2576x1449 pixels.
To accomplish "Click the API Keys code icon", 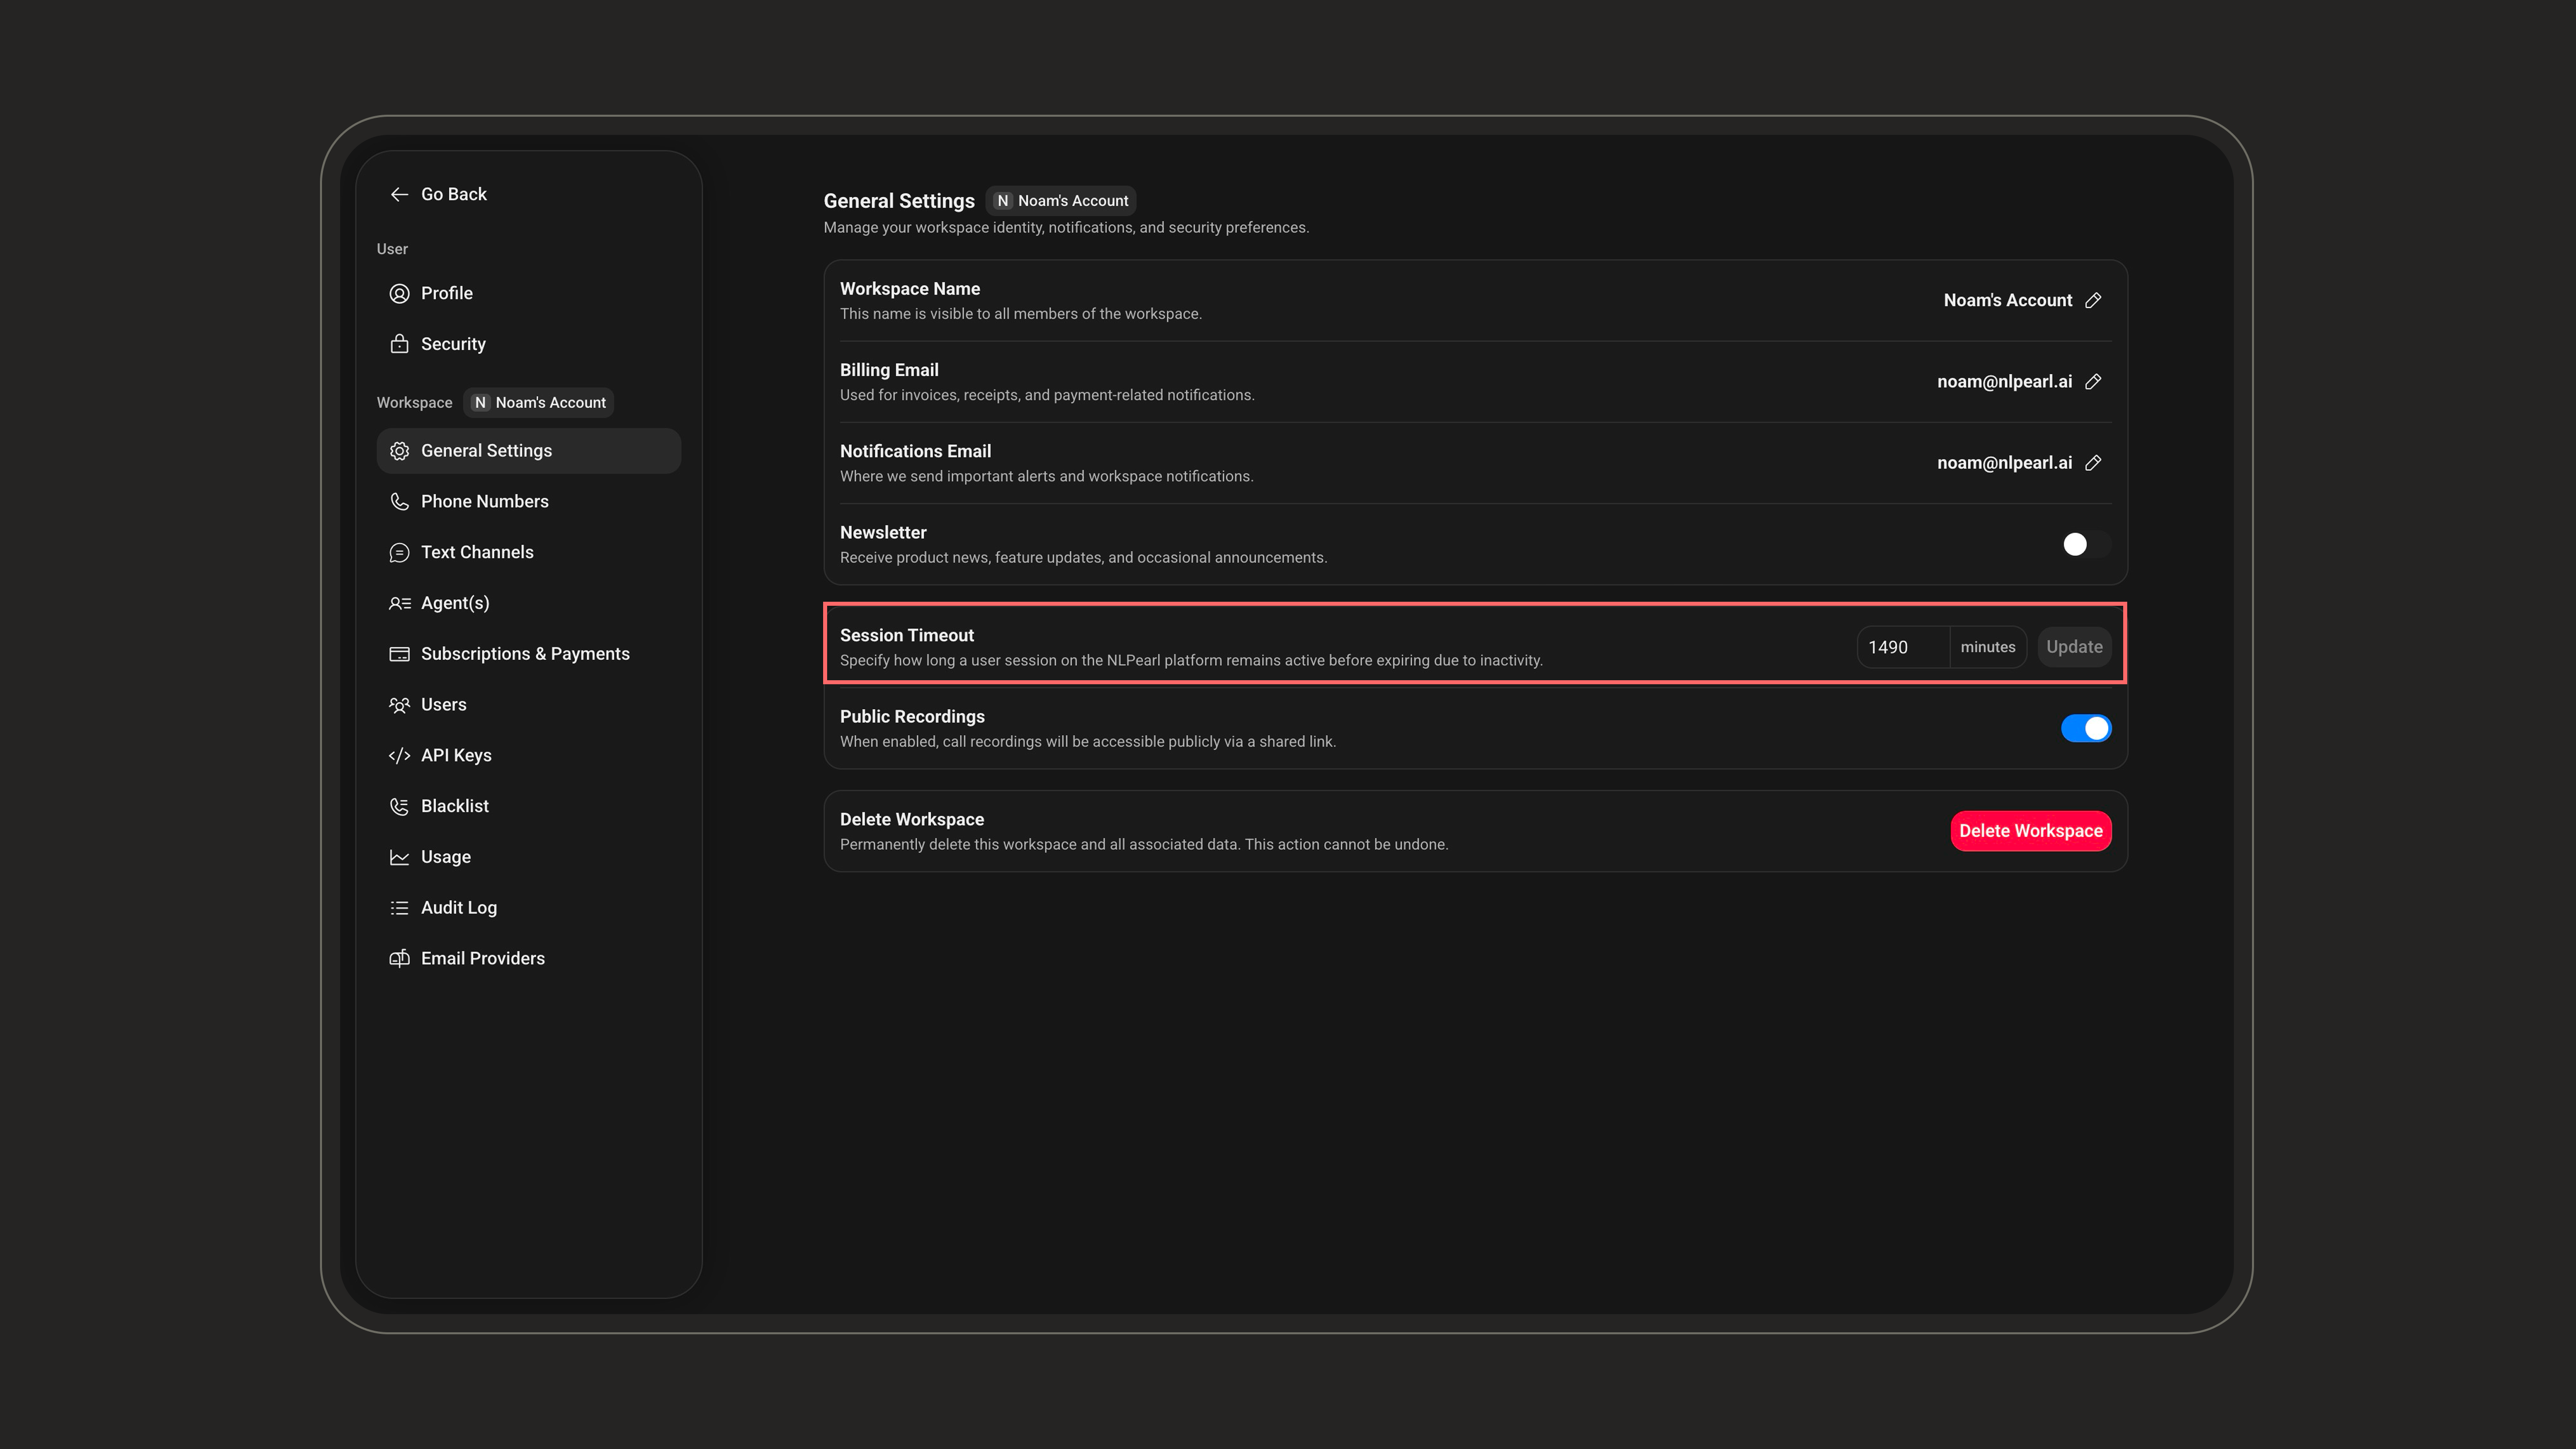I will [399, 755].
